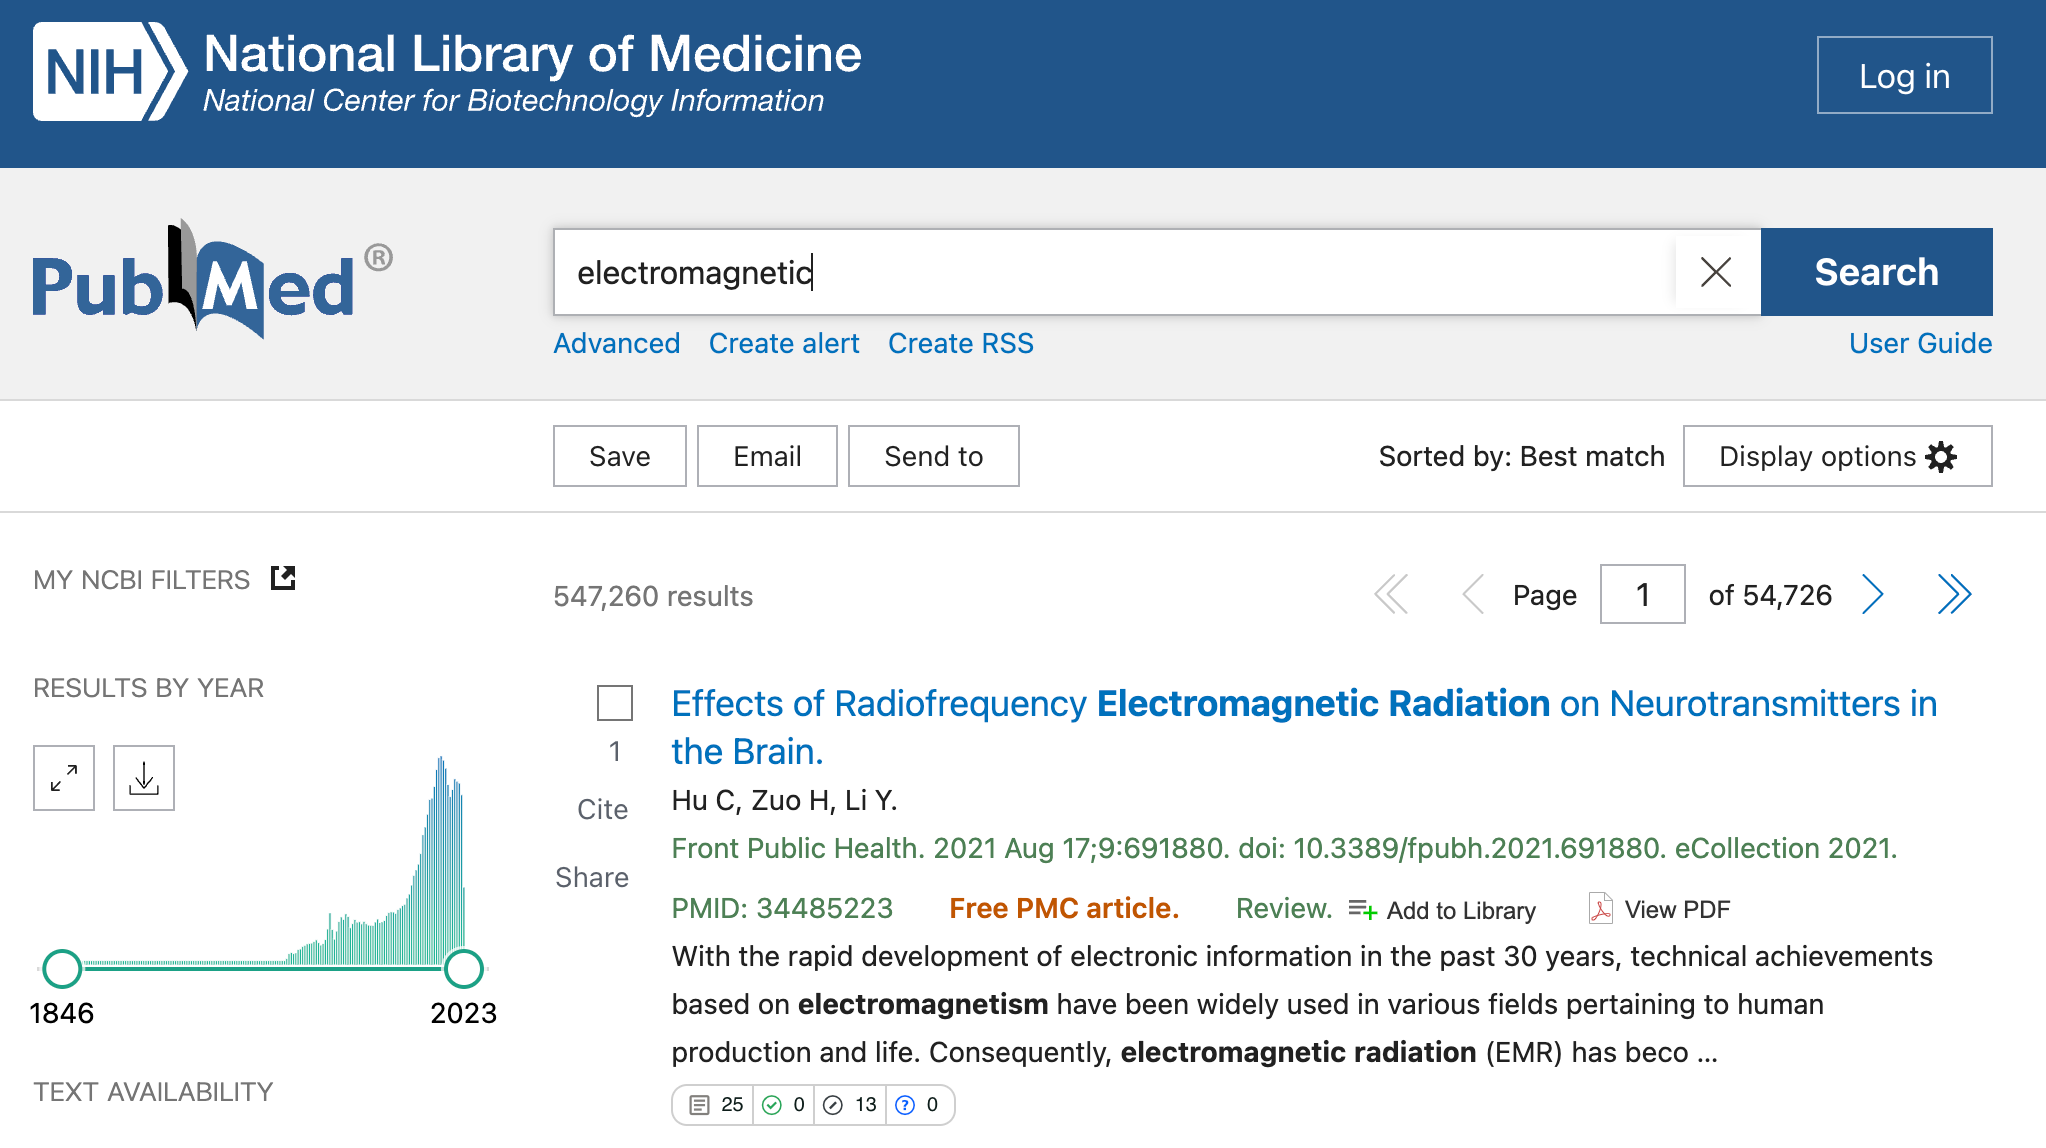The width and height of the screenshot is (2046, 1148).
Task: Download the Results by Year data
Action: tap(143, 778)
